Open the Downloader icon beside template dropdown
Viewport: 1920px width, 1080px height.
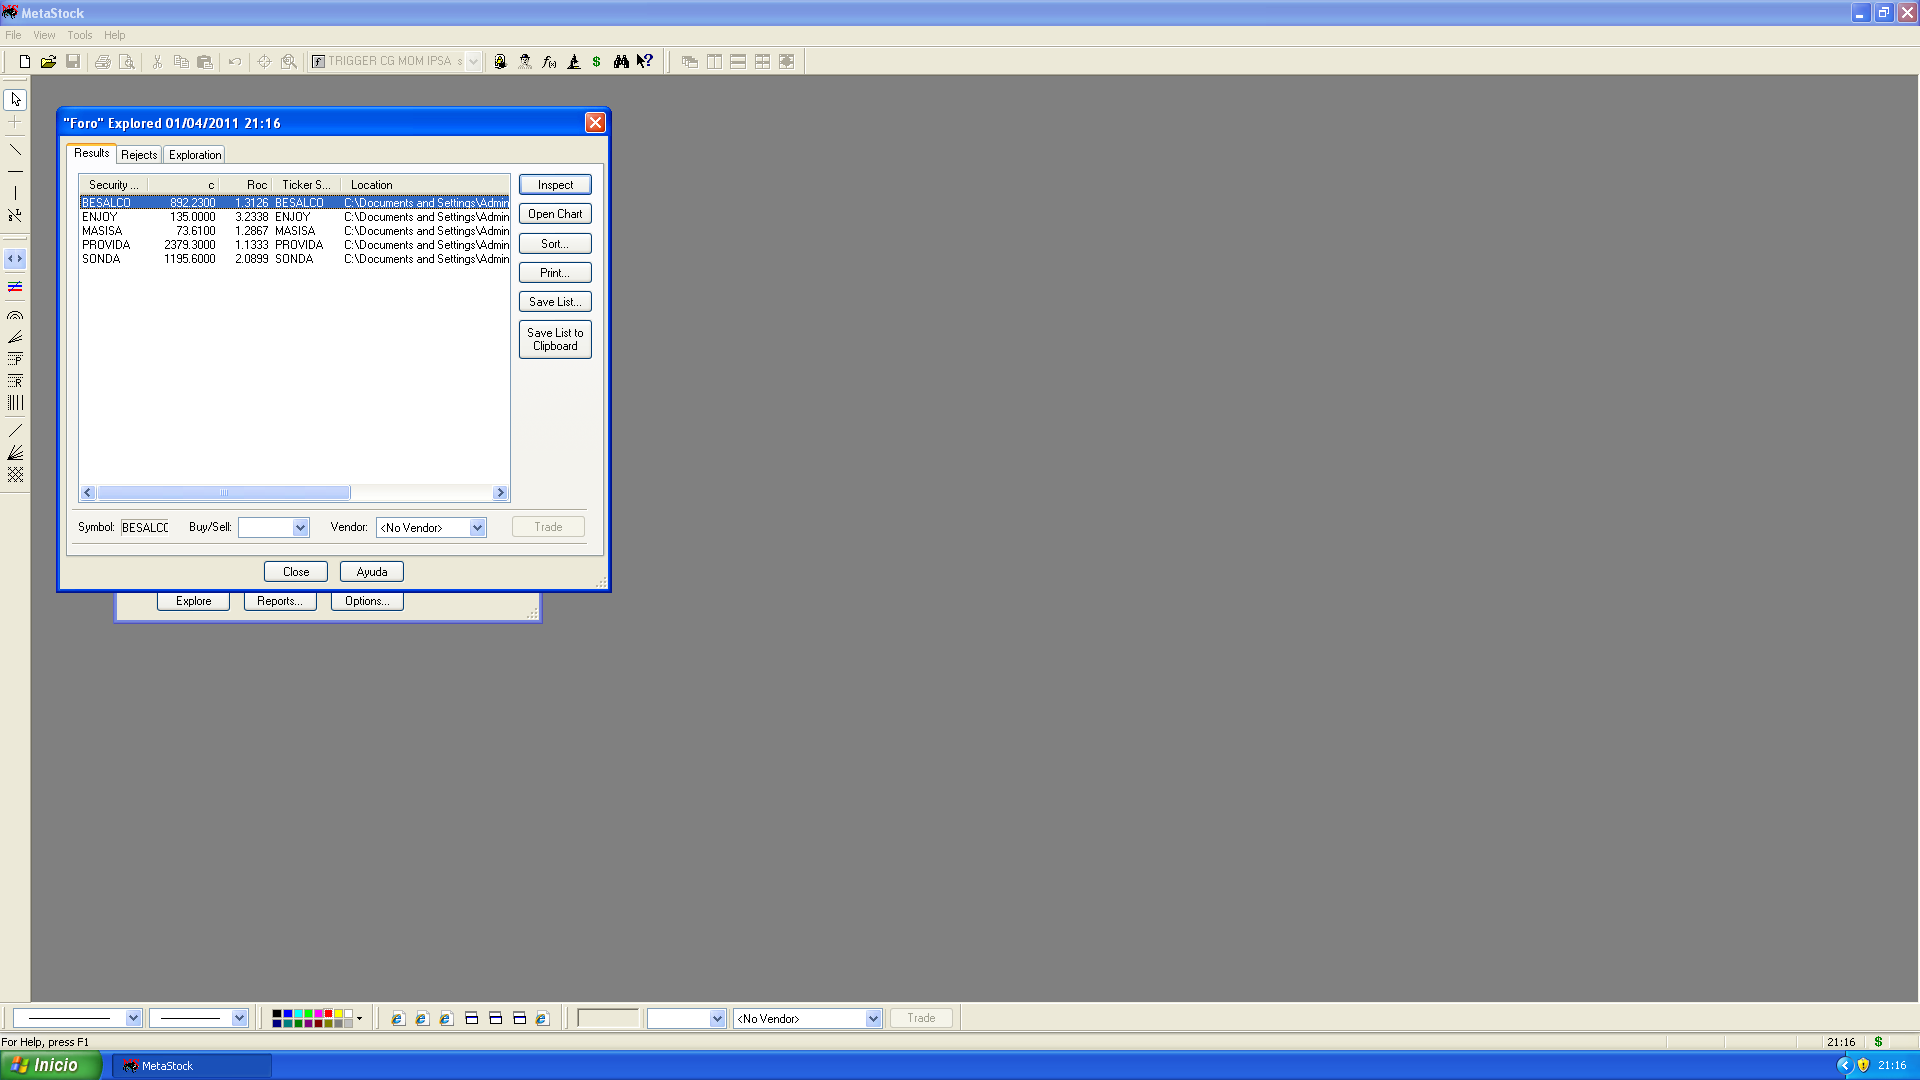tap(500, 61)
